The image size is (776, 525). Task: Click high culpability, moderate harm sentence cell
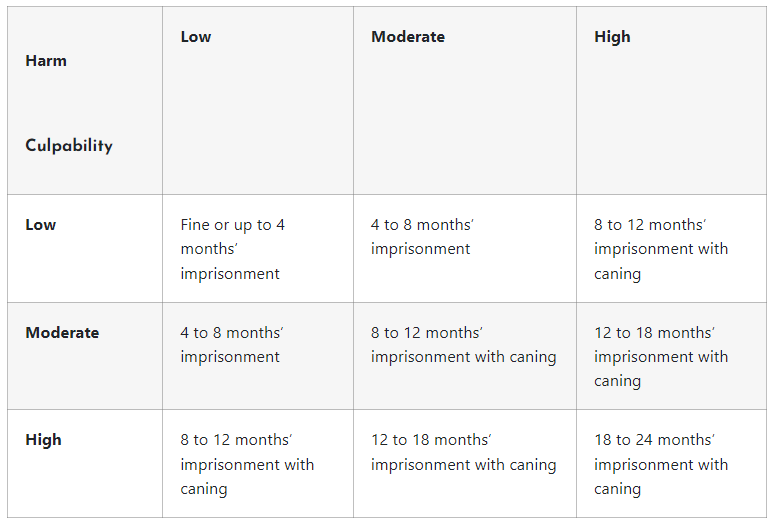tap(463, 452)
